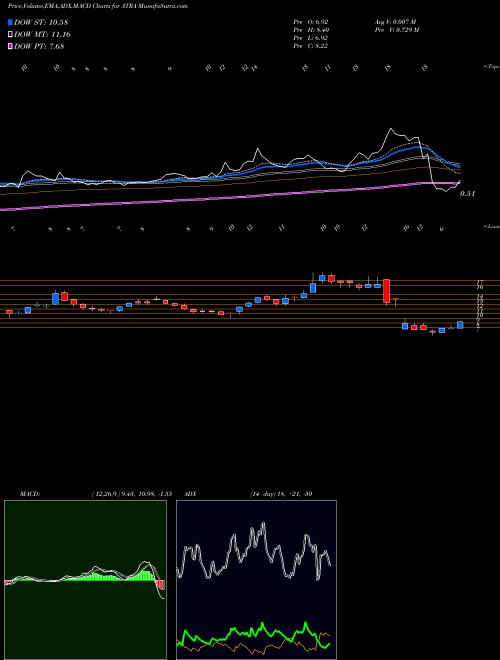Click the '<Tops' axis label
The width and height of the screenshot is (500, 660).
492,67
